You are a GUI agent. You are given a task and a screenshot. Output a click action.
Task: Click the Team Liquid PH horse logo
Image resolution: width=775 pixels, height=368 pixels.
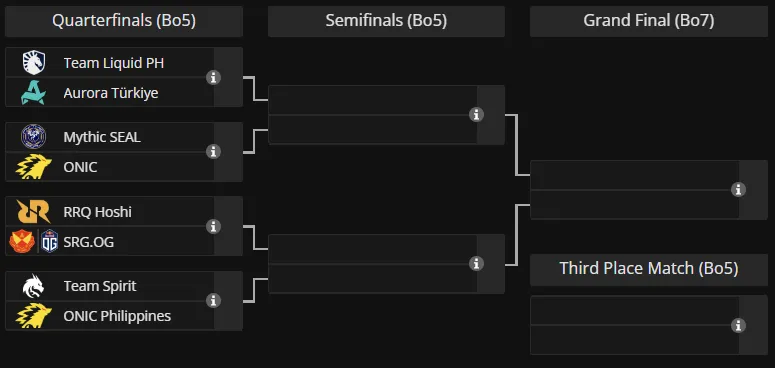point(34,63)
